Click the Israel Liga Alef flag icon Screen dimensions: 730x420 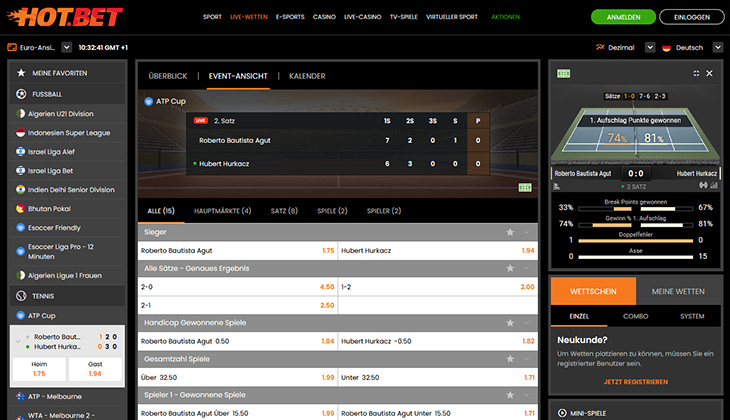tap(20, 152)
